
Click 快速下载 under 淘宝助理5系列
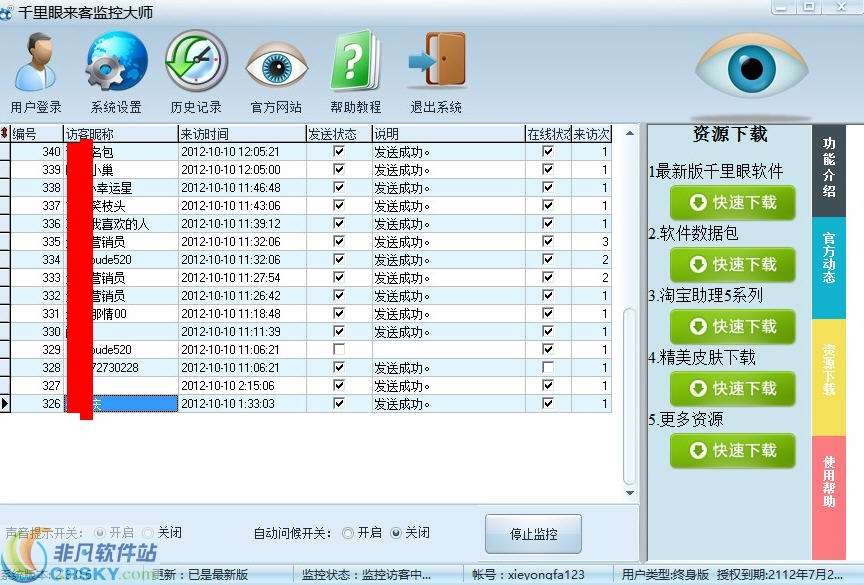tap(732, 327)
